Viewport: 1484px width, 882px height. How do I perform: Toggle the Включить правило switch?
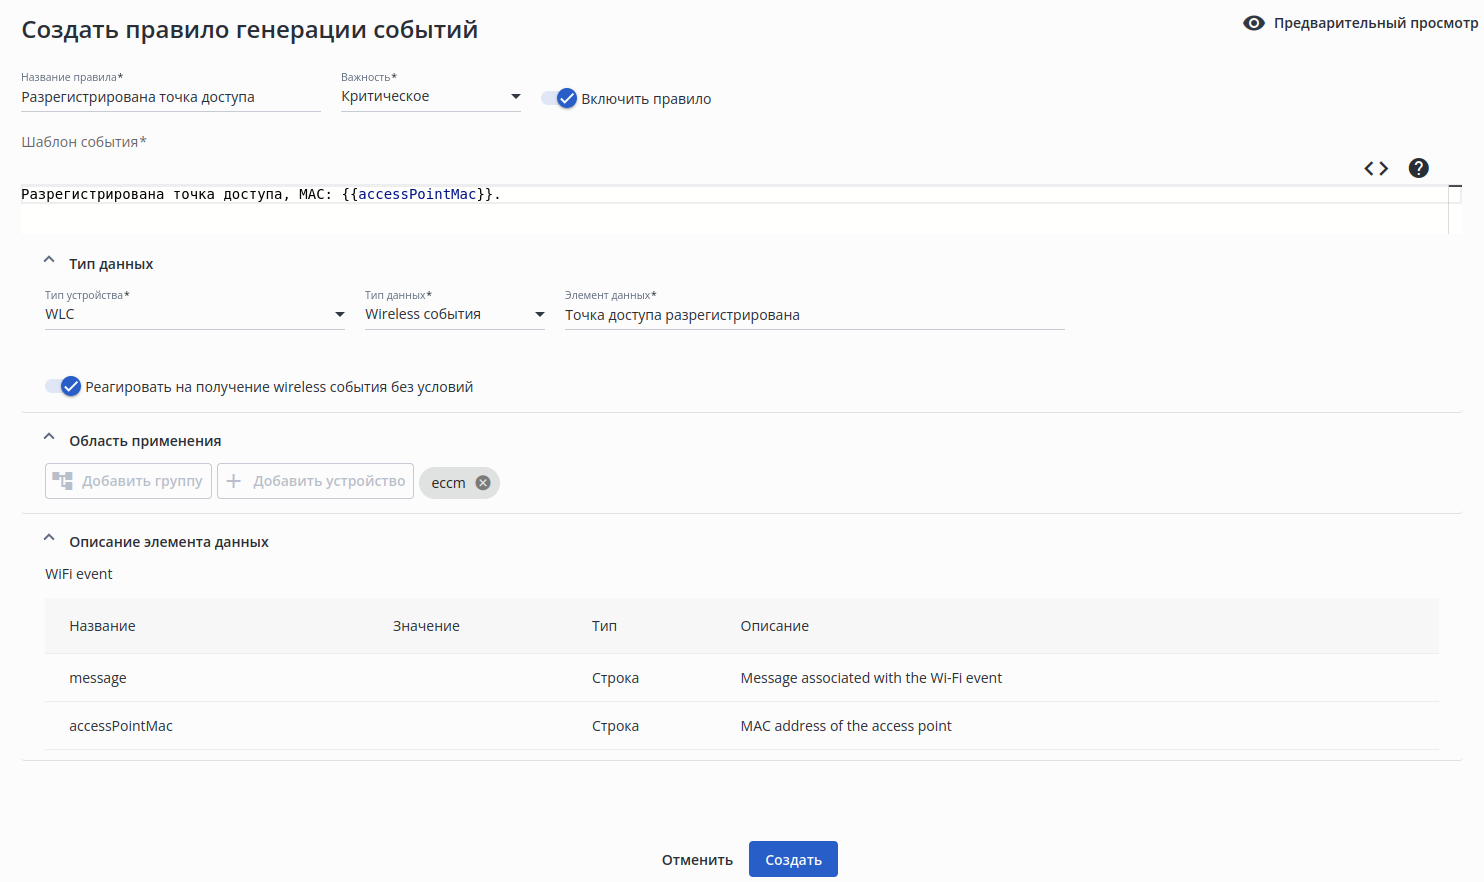pos(560,98)
